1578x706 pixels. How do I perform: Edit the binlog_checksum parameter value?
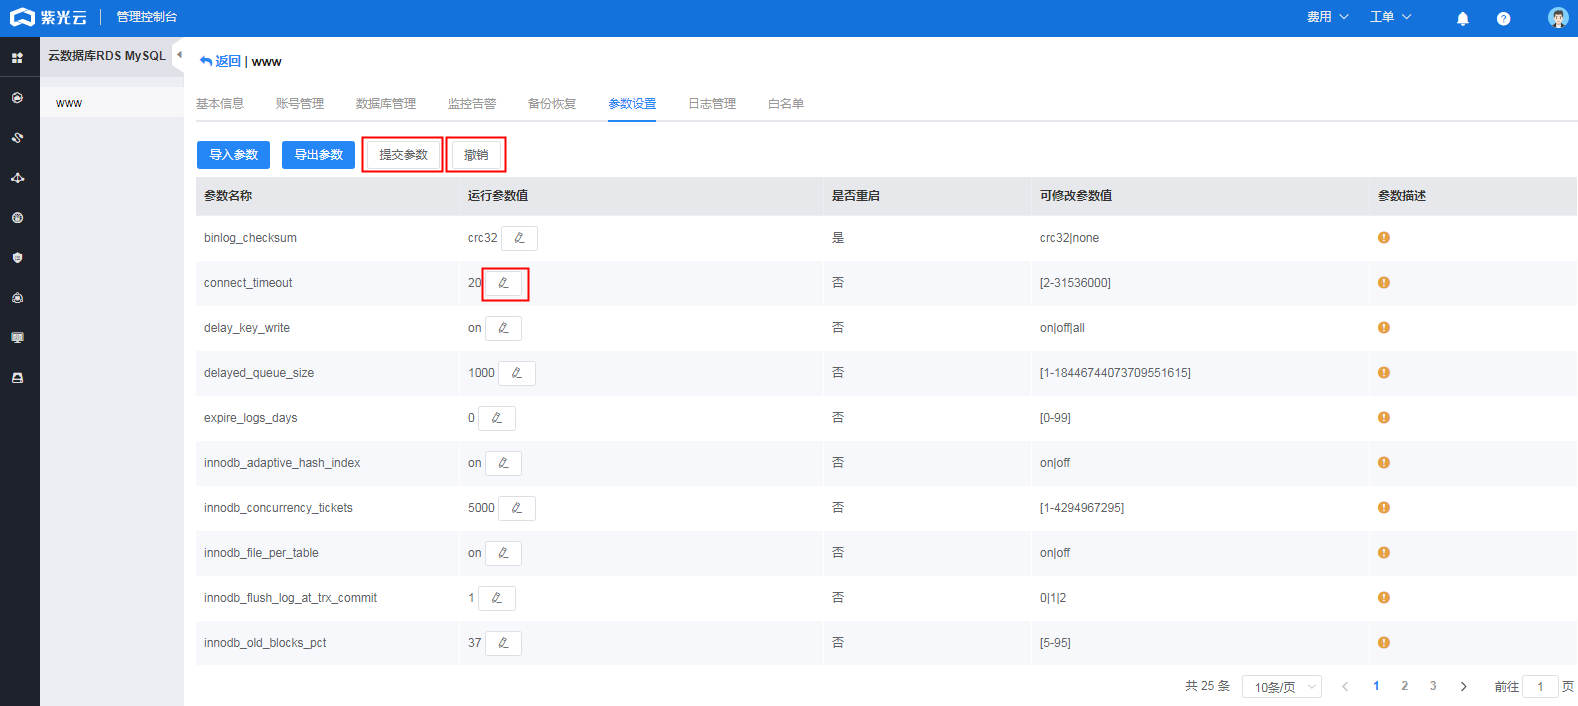pos(519,238)
